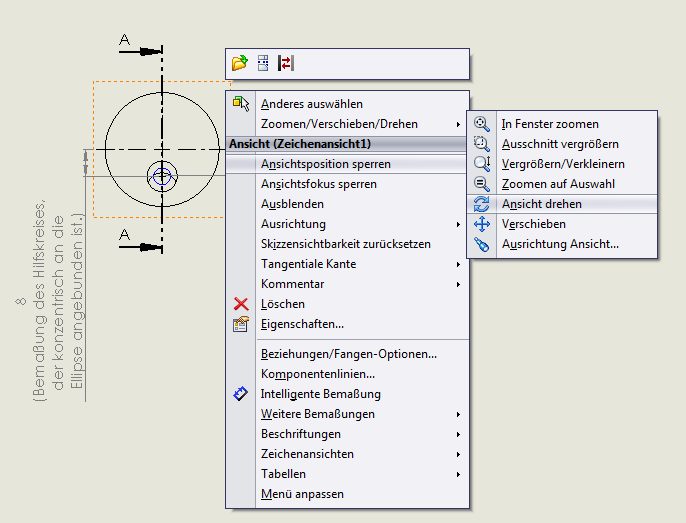Expand Ausrichtung submenu arrow
686x523 pixels.
tap(458, 225)
